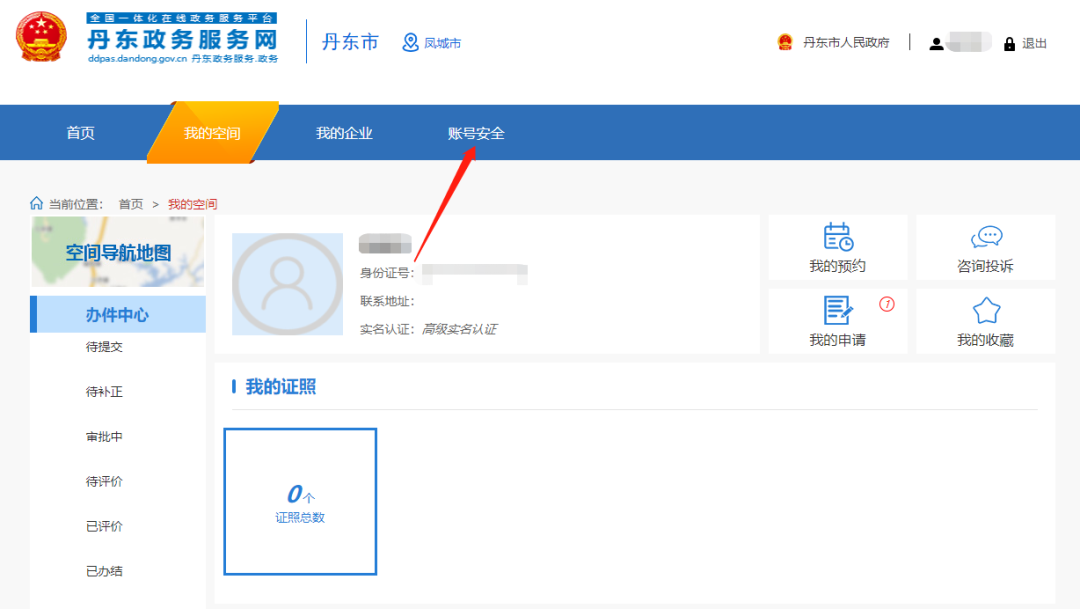The height and width of the screenshot is (609, 1080).
Task: Visit the 丹东市人民政府 link
Action: 844,42
